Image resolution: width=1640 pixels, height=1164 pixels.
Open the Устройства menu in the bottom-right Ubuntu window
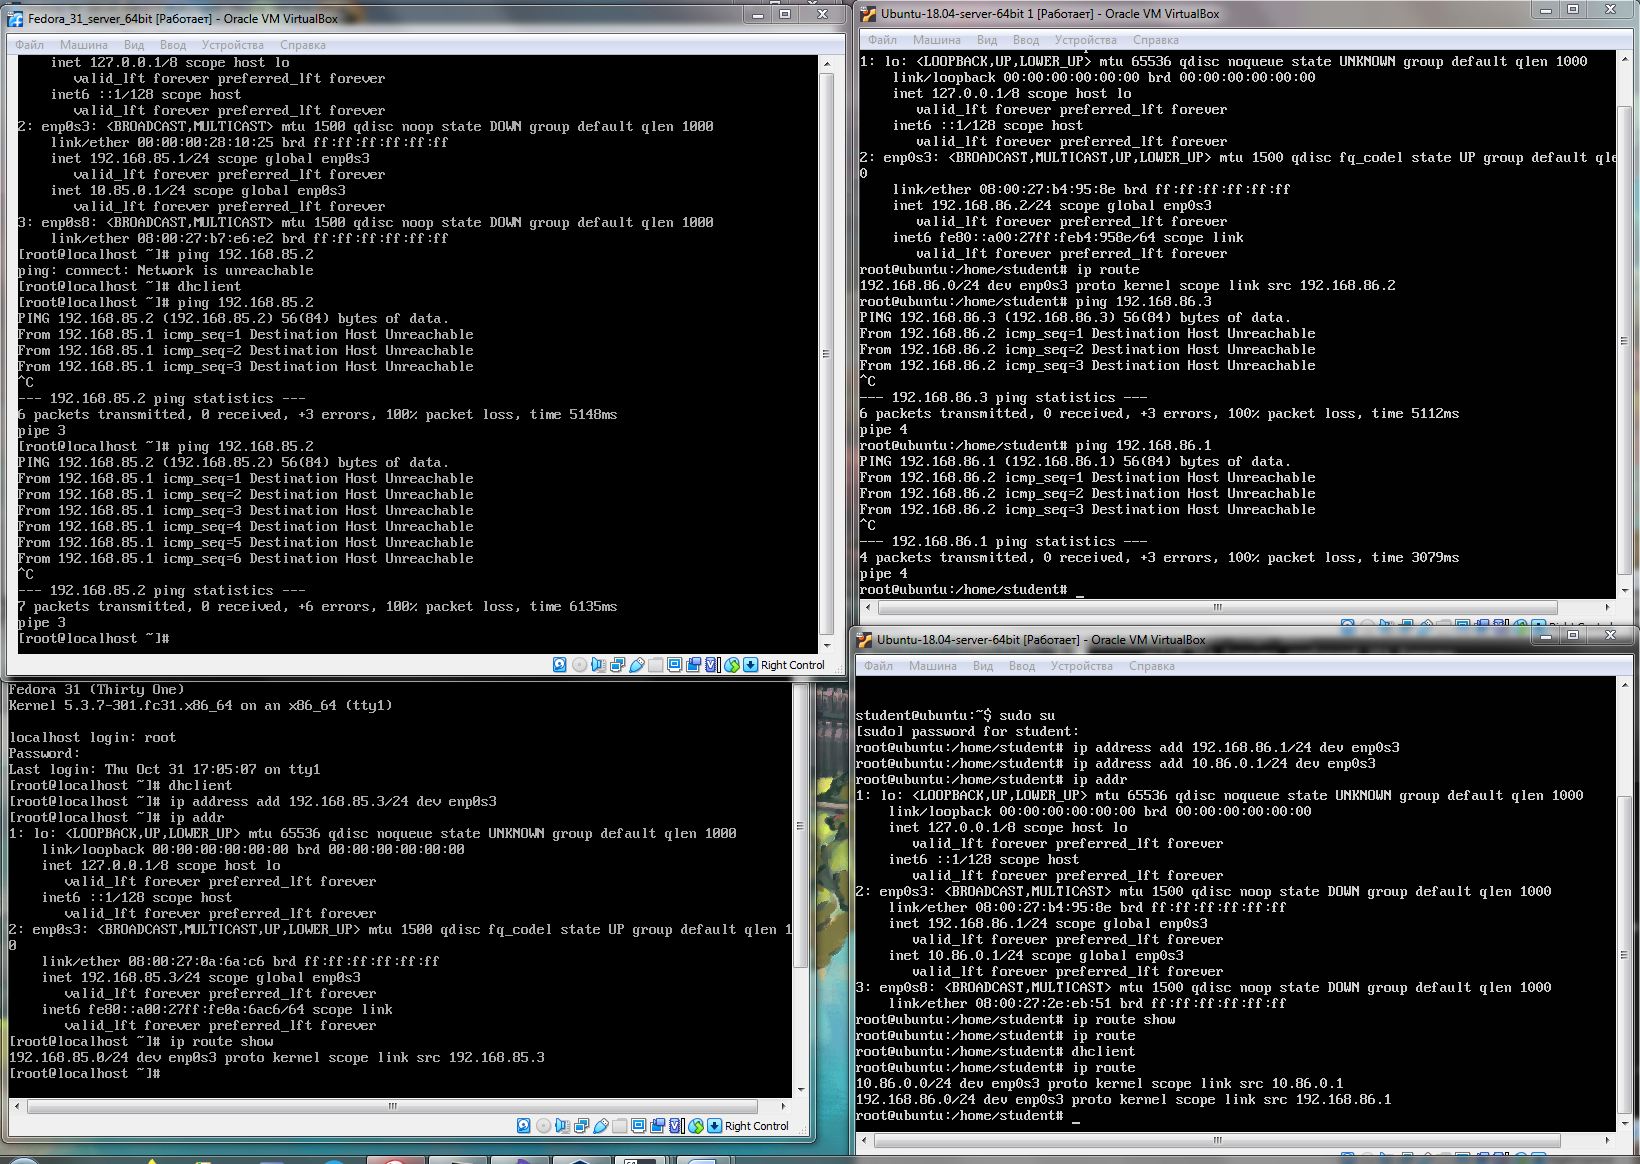point(1082,666)
